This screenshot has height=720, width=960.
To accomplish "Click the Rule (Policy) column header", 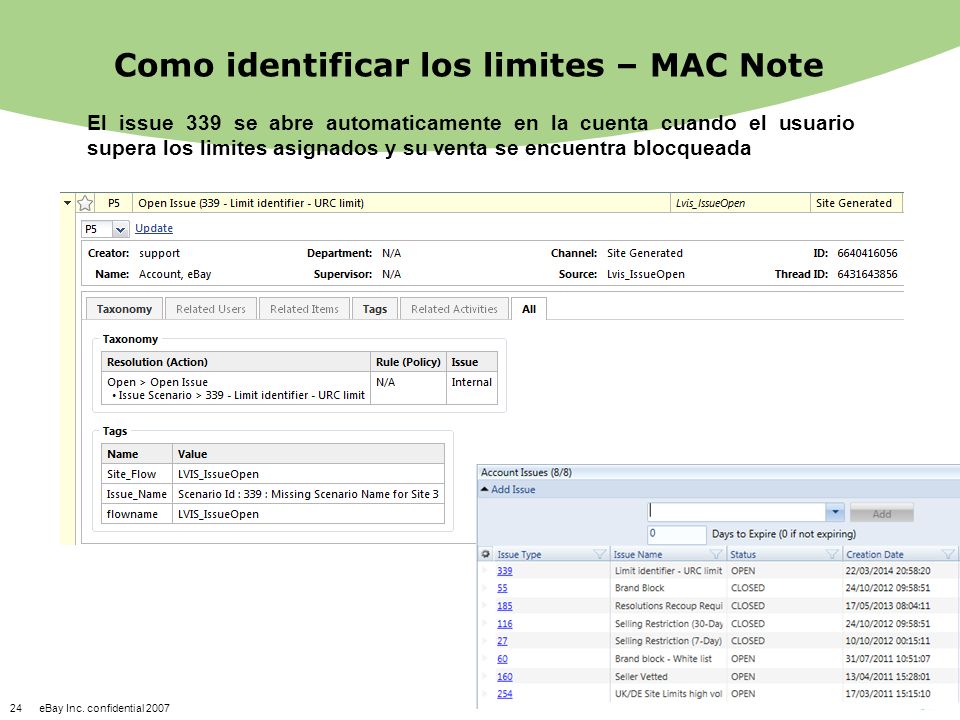I will click(408, 362).
